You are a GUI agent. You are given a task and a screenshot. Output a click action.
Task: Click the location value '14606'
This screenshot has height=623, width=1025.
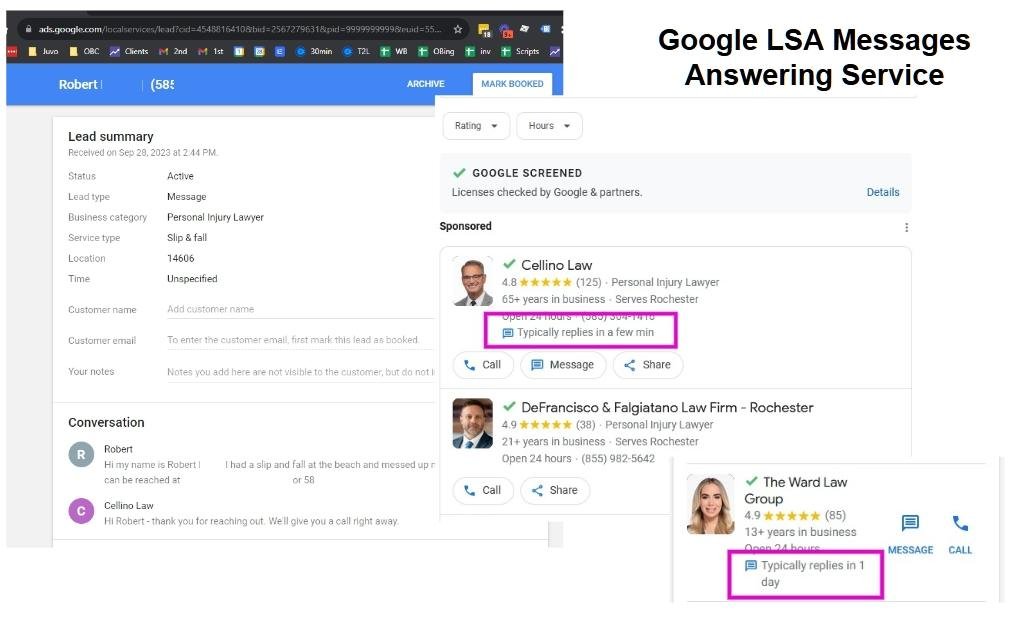click(180, 258)
